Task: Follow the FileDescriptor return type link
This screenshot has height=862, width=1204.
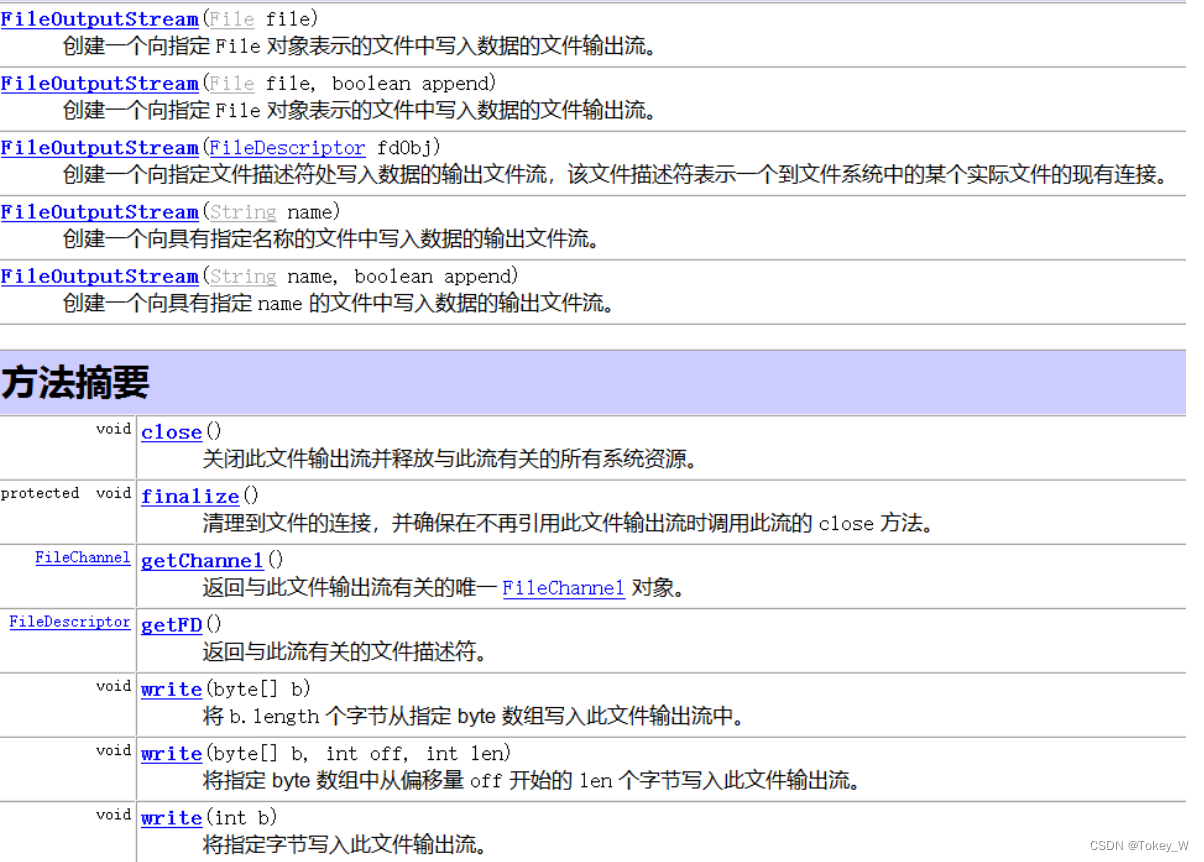Action: [69, 621]
